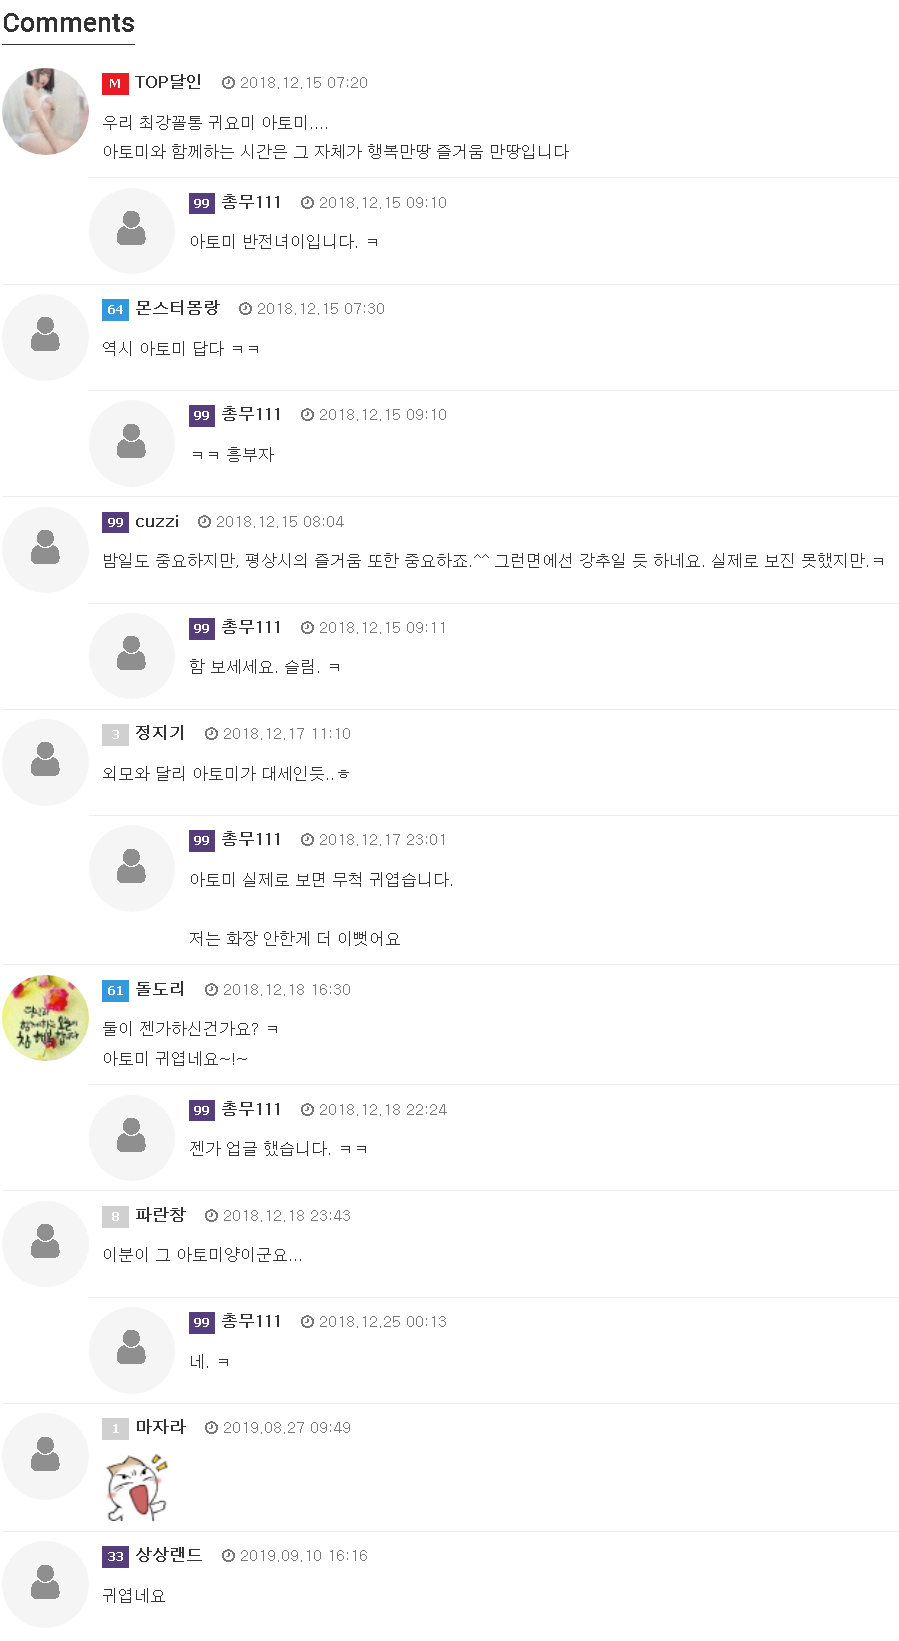Screen dimensions: 899x1641
Task: Click the cuzzi username
Action: [157, 521]
